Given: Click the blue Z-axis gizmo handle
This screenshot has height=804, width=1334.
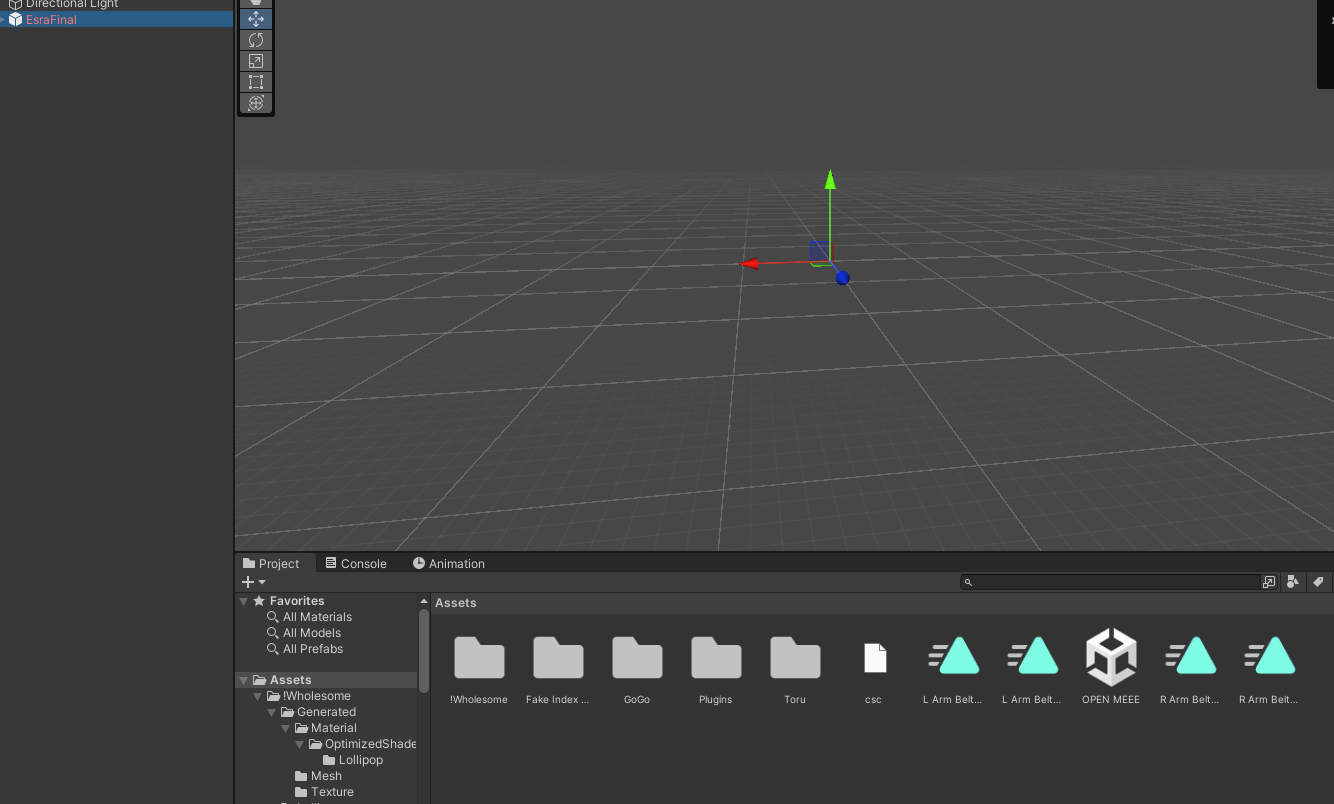Looking at the screenshot, I should pos(842,278).
